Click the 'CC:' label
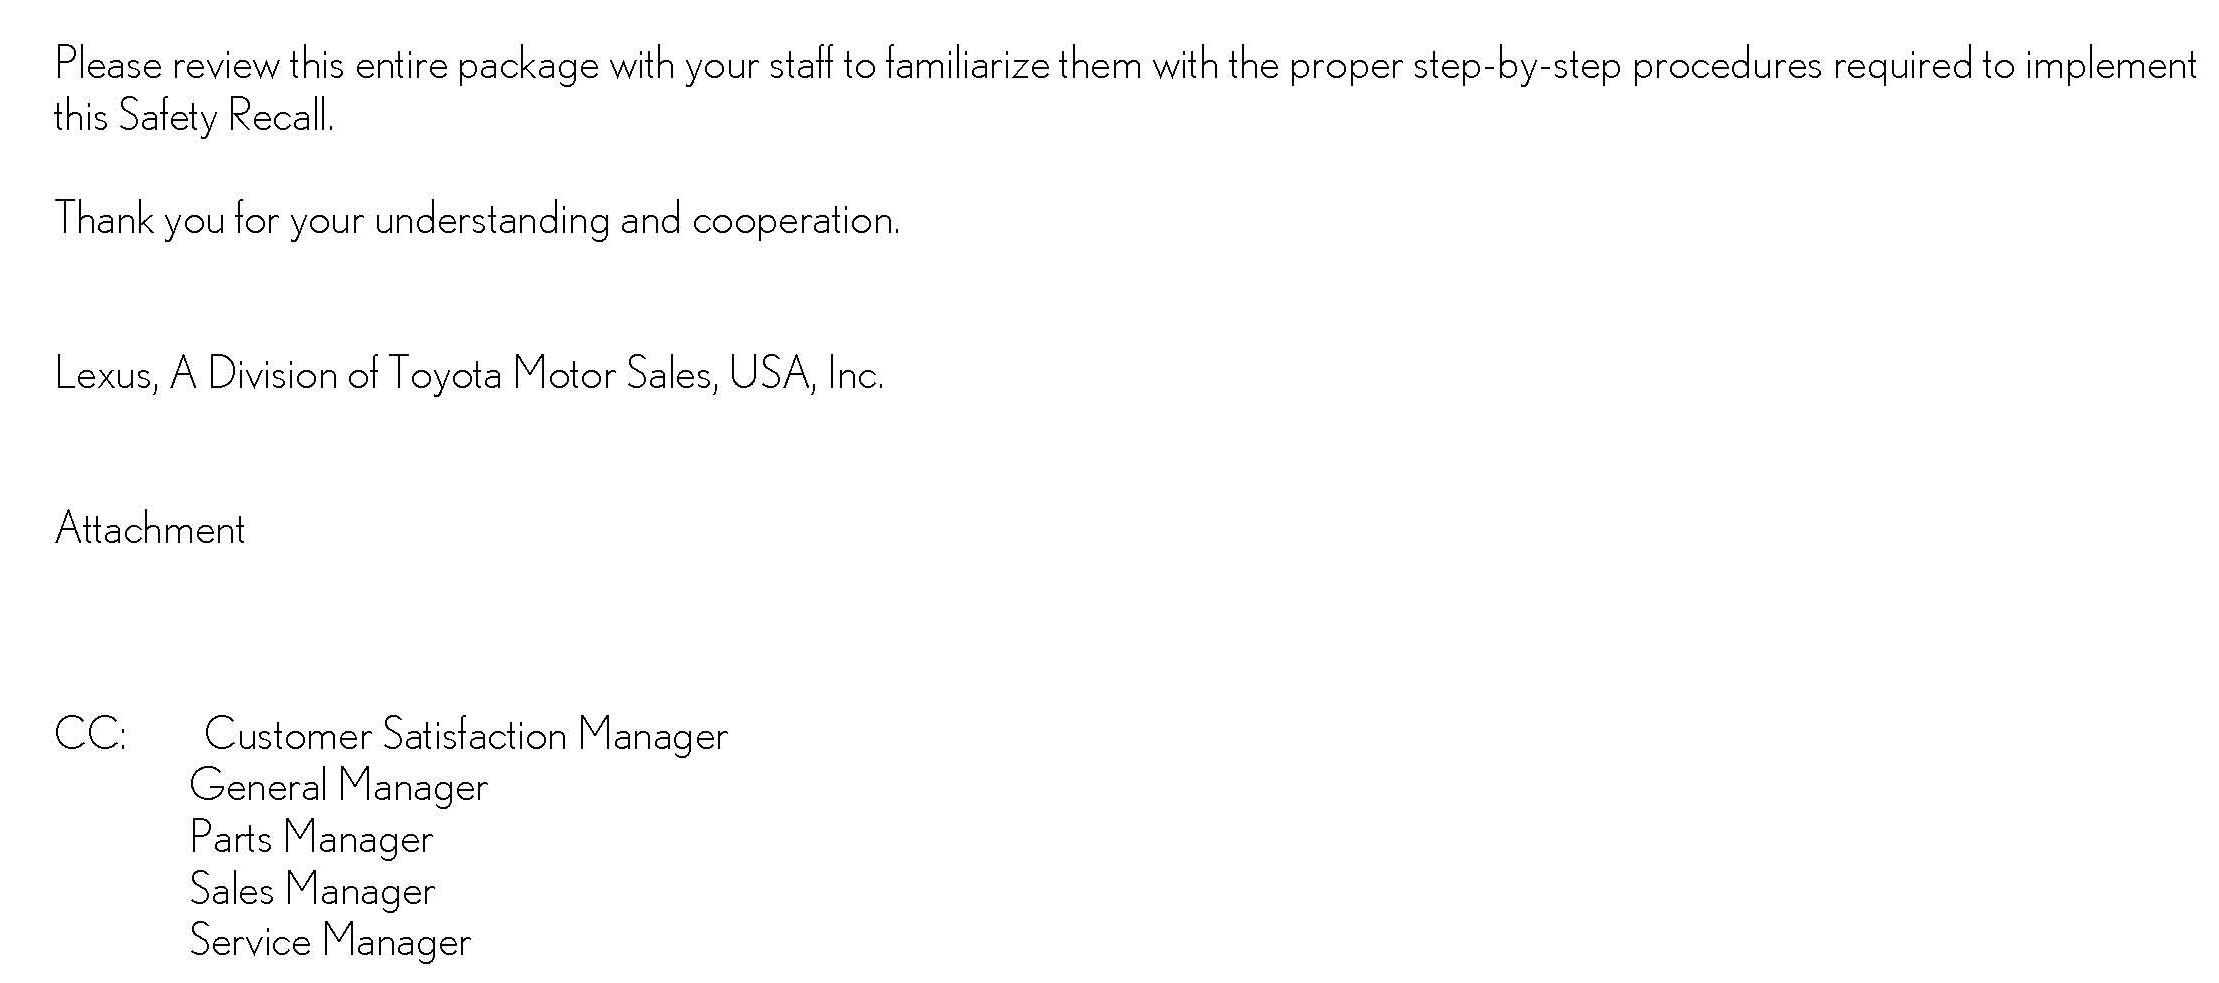The height and width of the screenshot is (983, 2219). (x=91, y=735)
